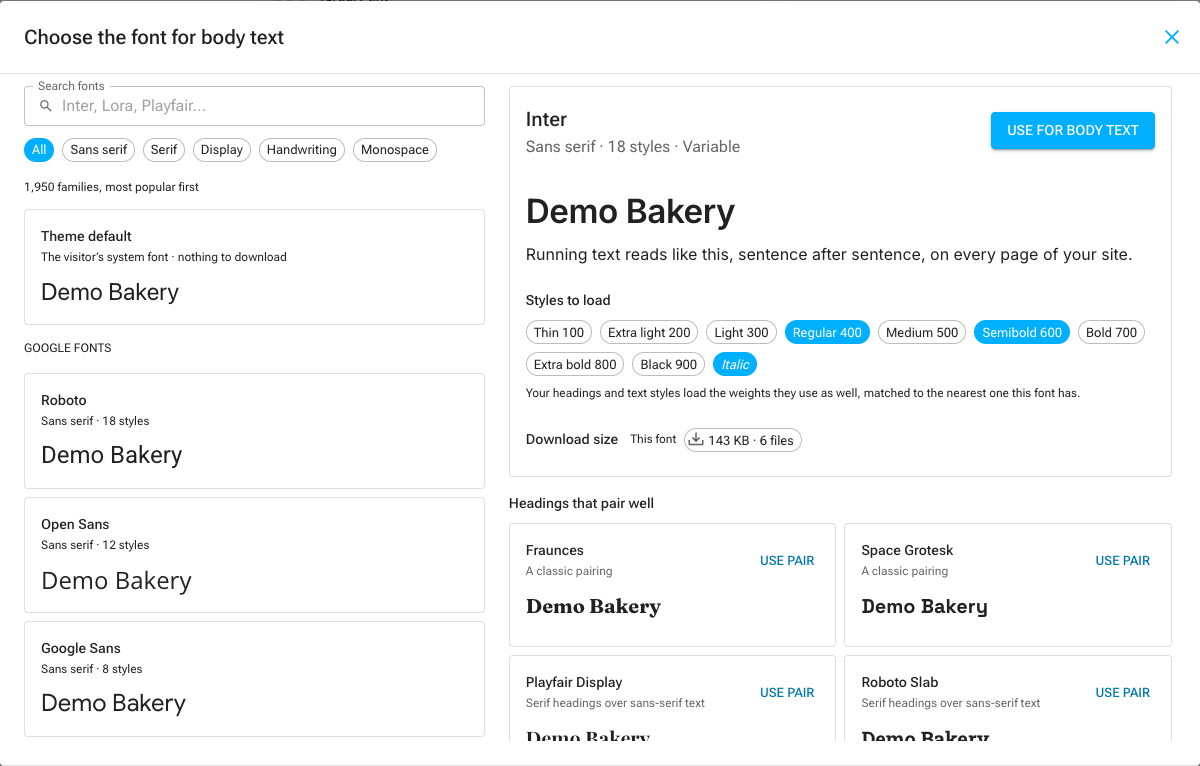This screenshot has width=1200, height=766.
Task: Click Use for body text button
Action: point(1073,130)
